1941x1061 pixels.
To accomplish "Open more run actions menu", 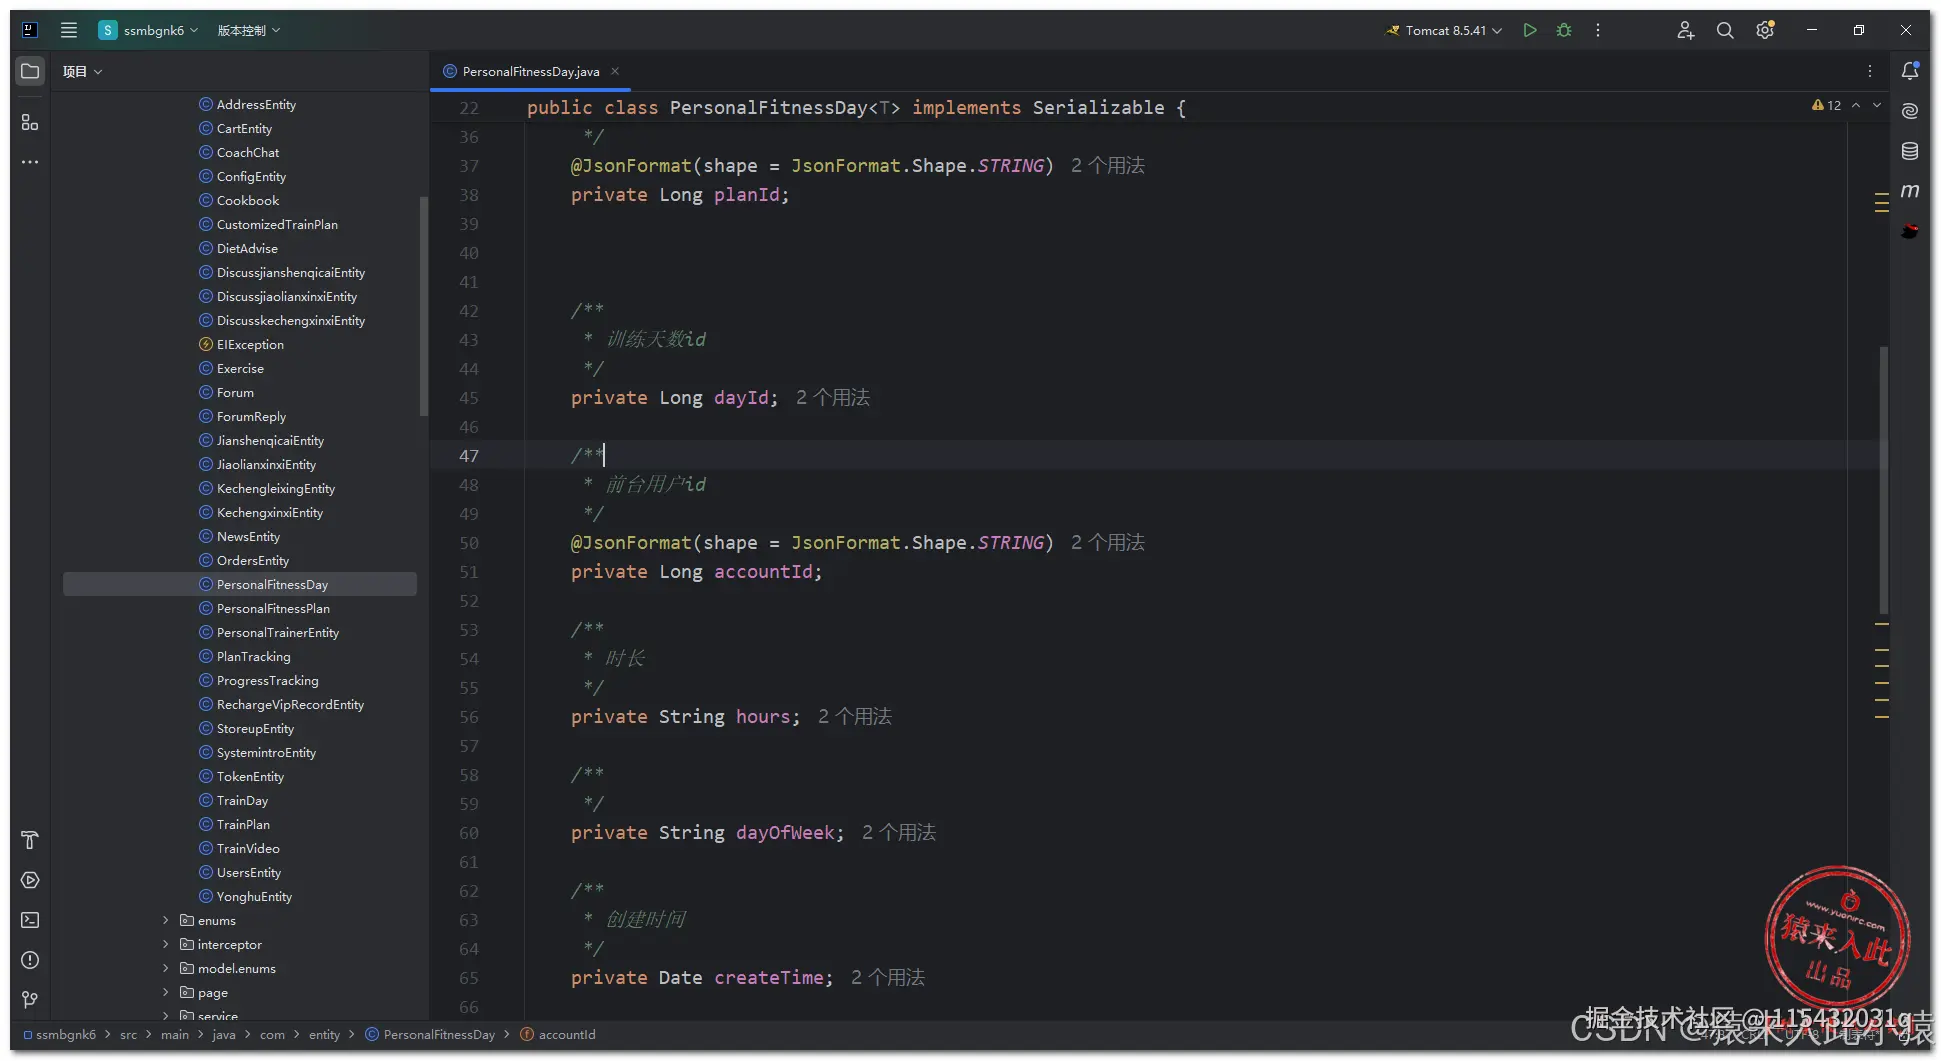I will click(1598, 30).
